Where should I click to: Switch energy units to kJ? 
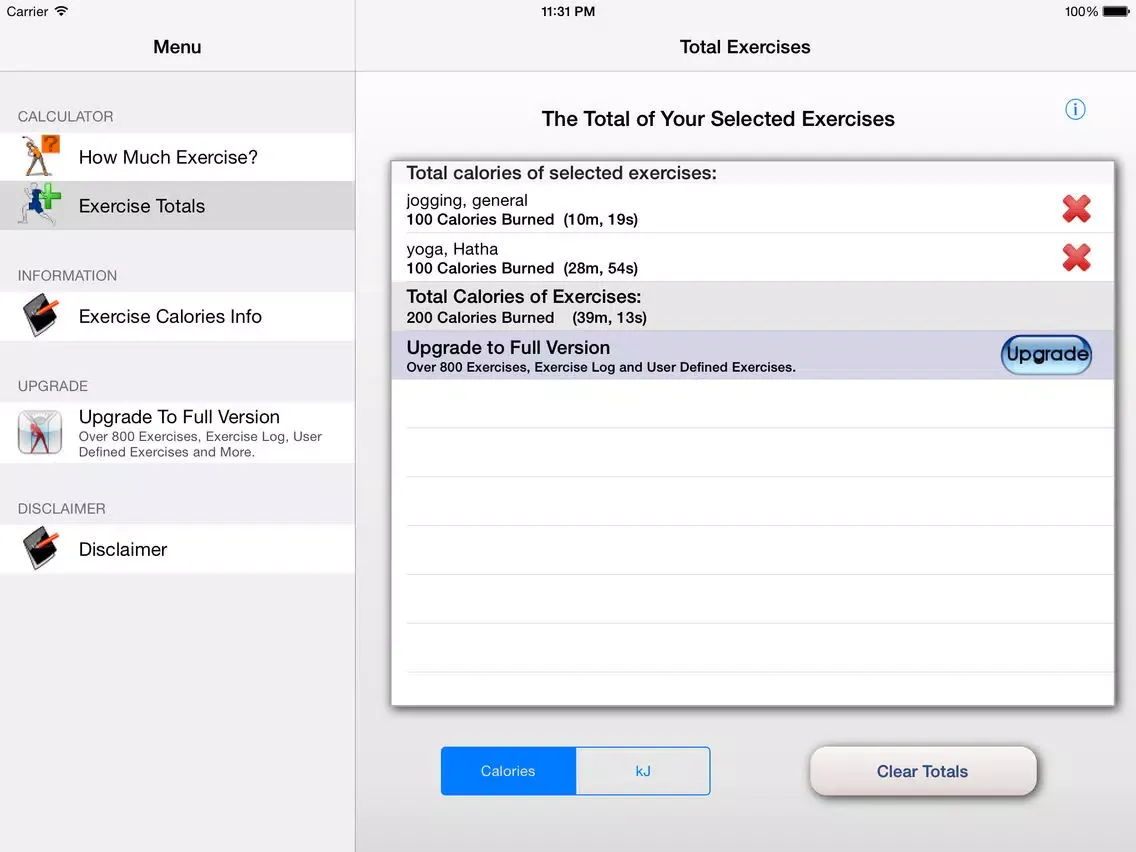click(642, 770)
